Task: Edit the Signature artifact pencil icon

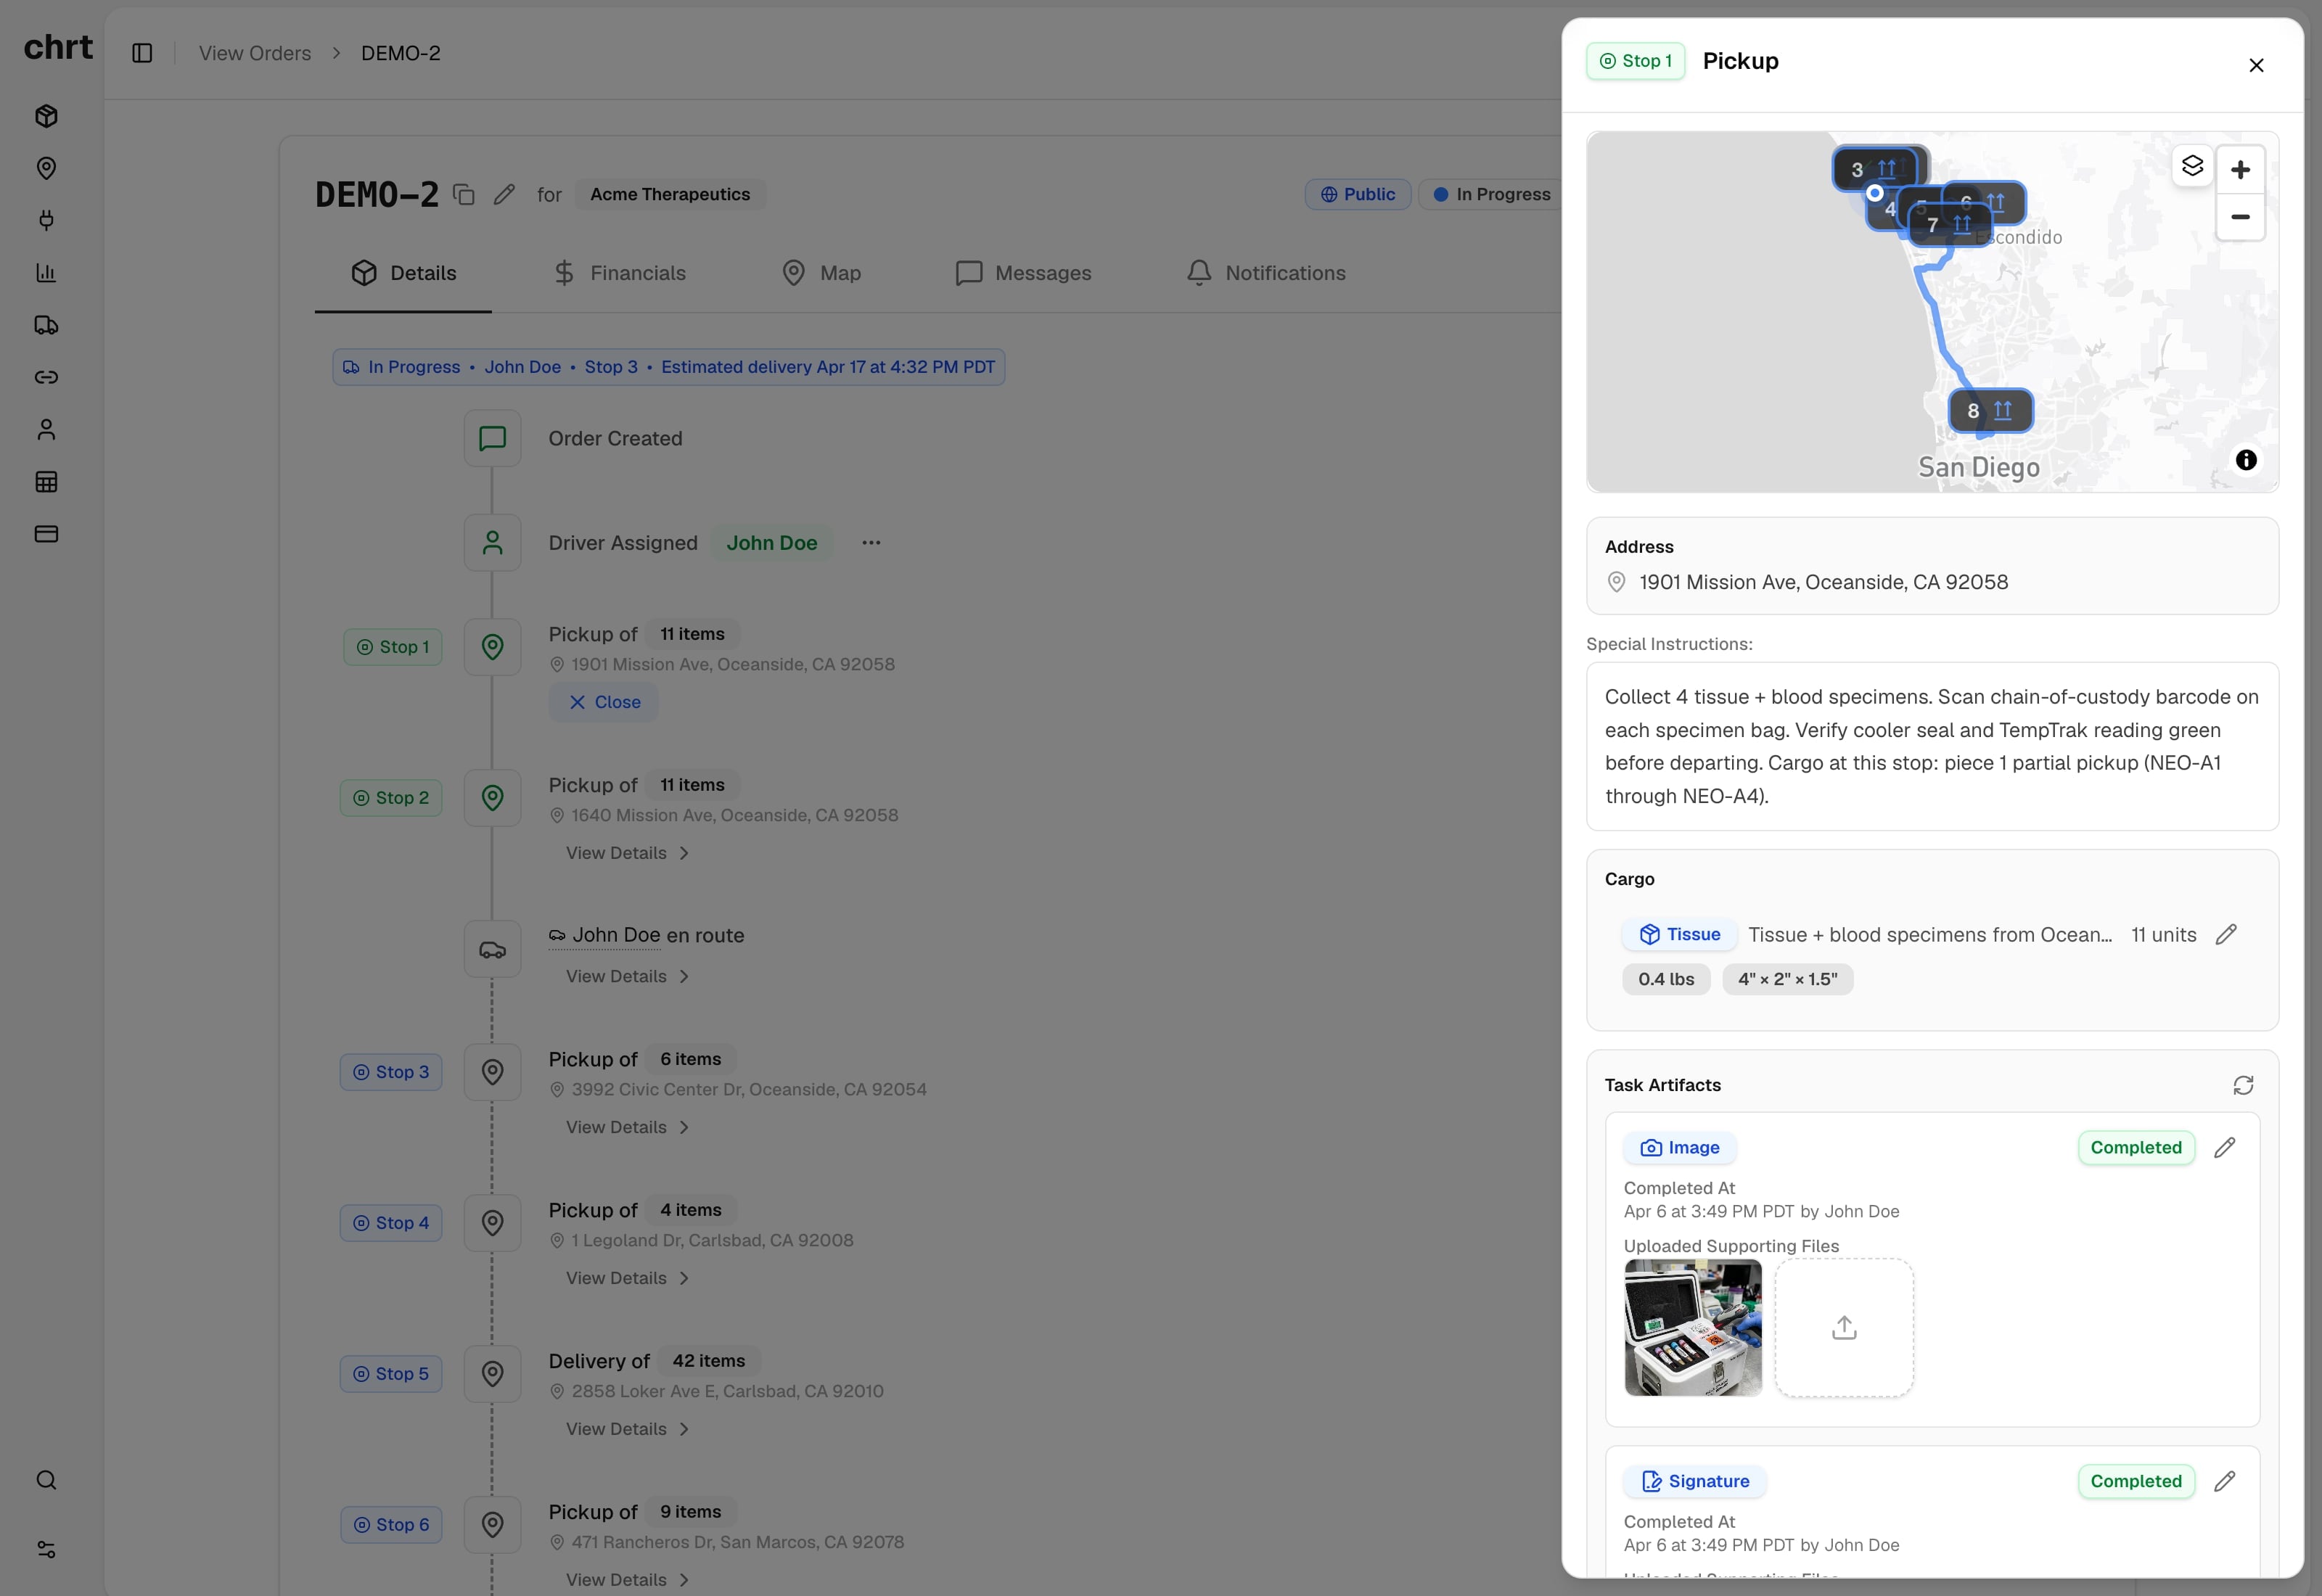Action: point(2224,1481)
